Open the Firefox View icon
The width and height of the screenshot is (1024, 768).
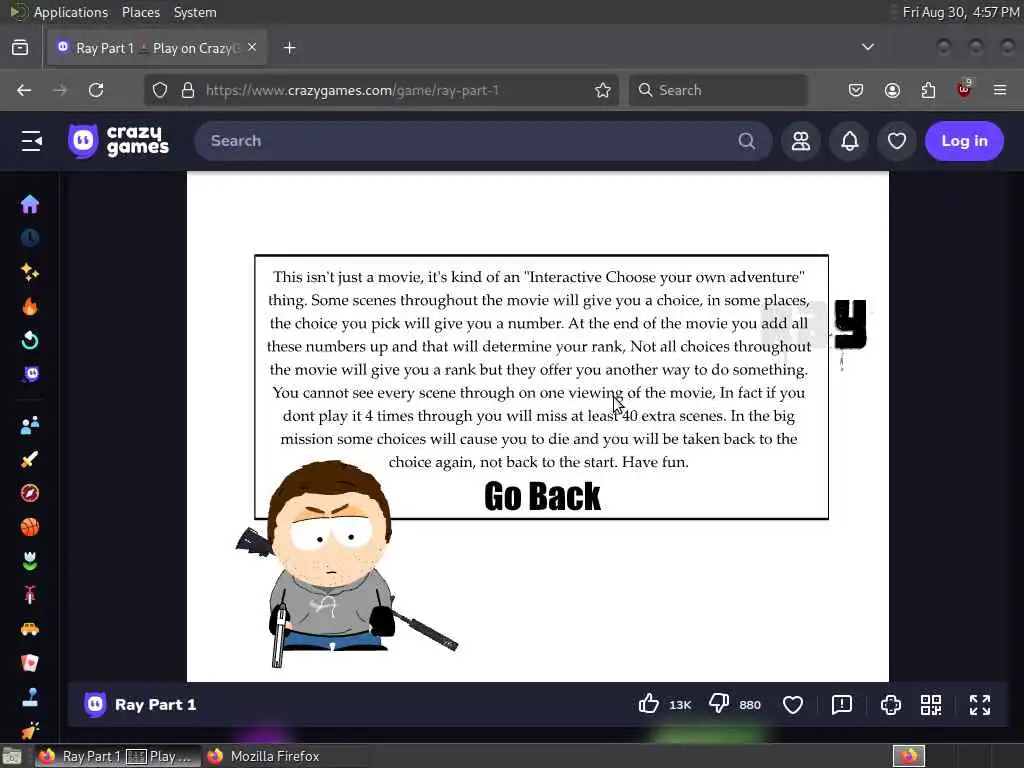click(20, 48)
